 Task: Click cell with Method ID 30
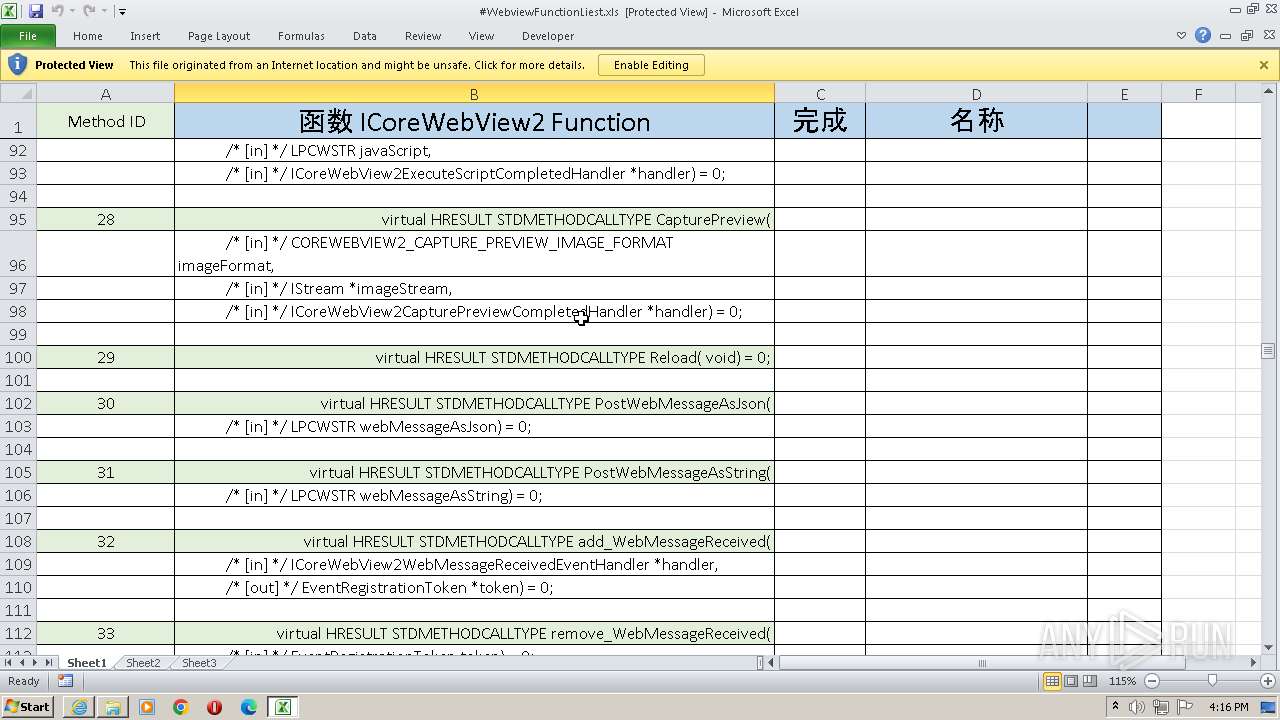pyautogui.click(x=106, y=403)
